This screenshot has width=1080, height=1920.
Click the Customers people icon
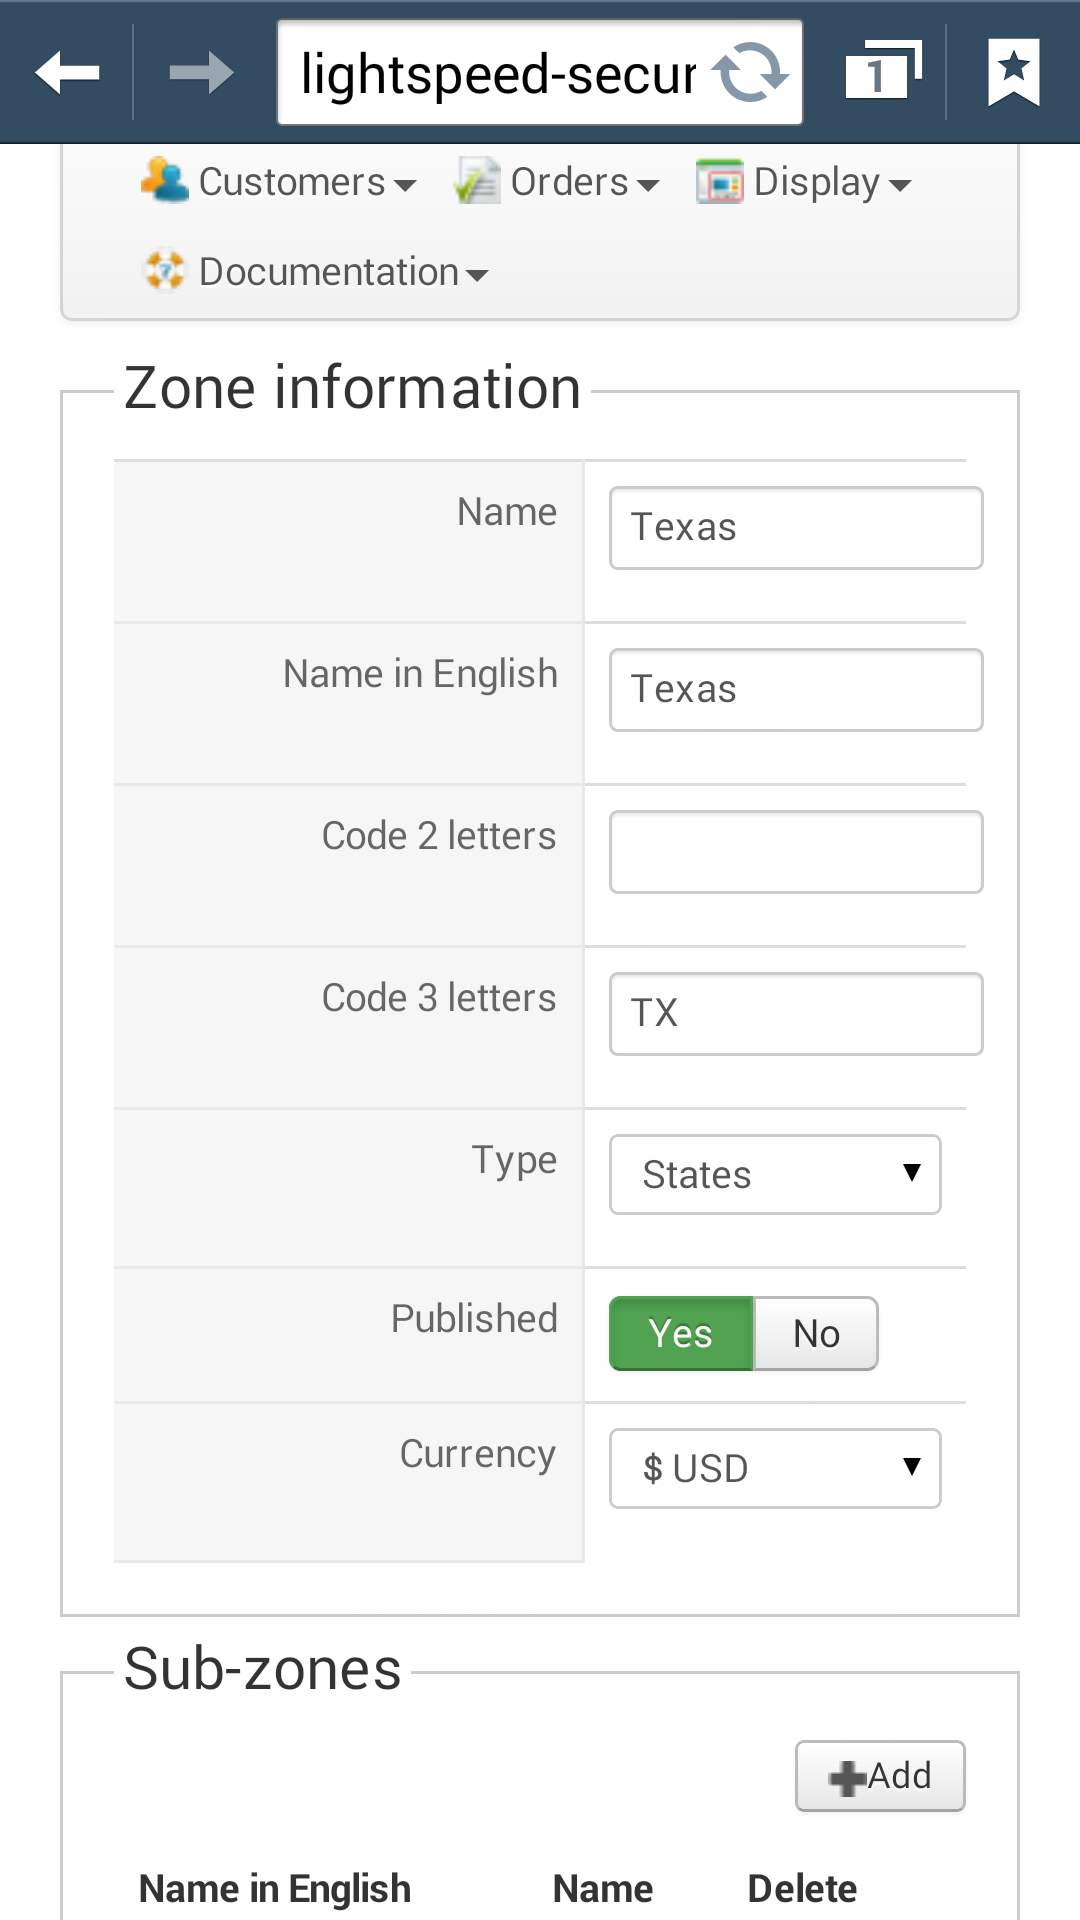point(165,181)
